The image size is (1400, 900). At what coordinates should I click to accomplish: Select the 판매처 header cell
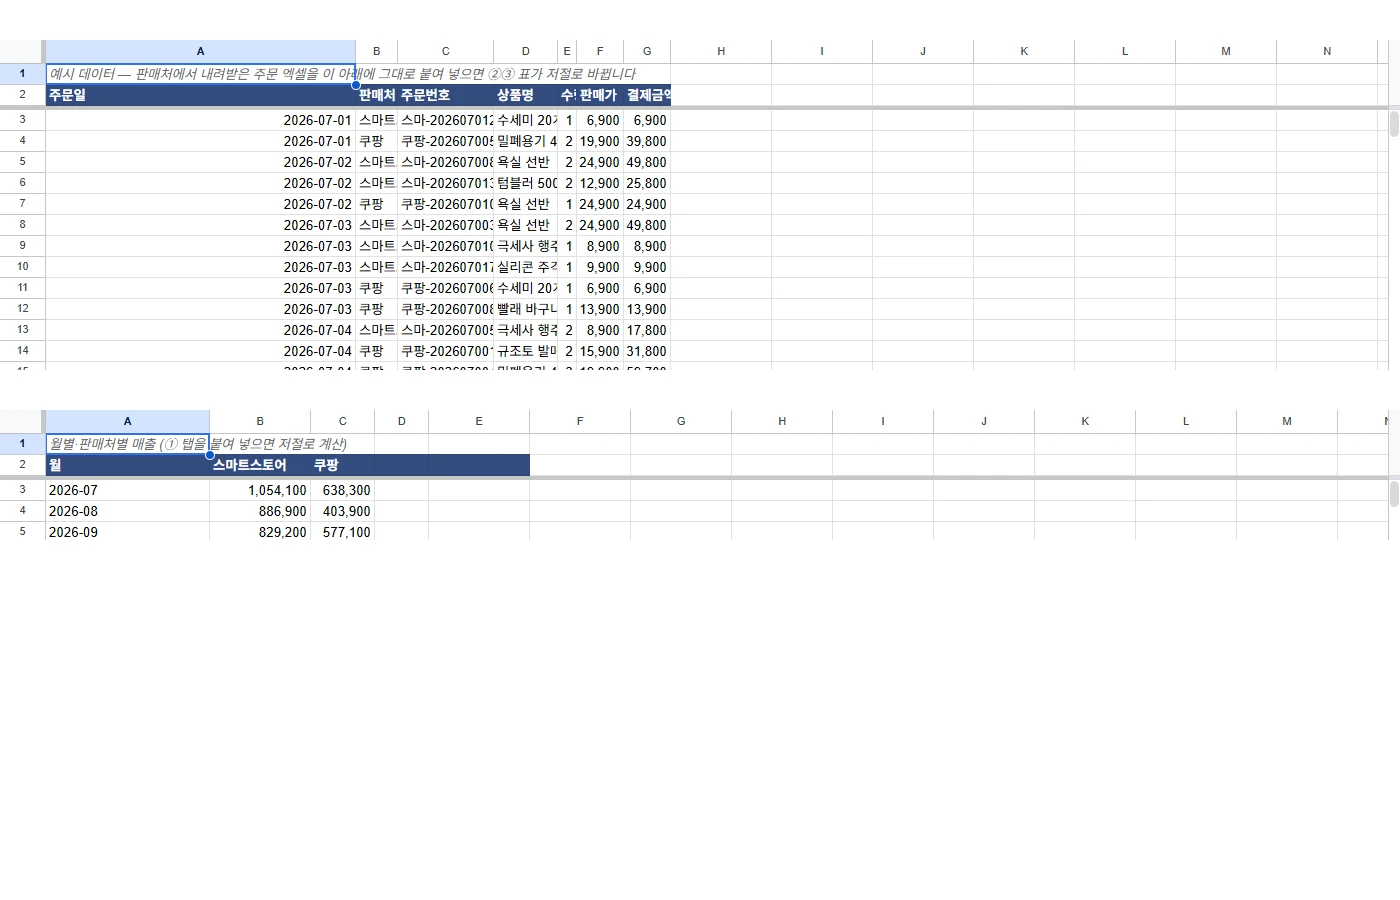pos(377,95)
